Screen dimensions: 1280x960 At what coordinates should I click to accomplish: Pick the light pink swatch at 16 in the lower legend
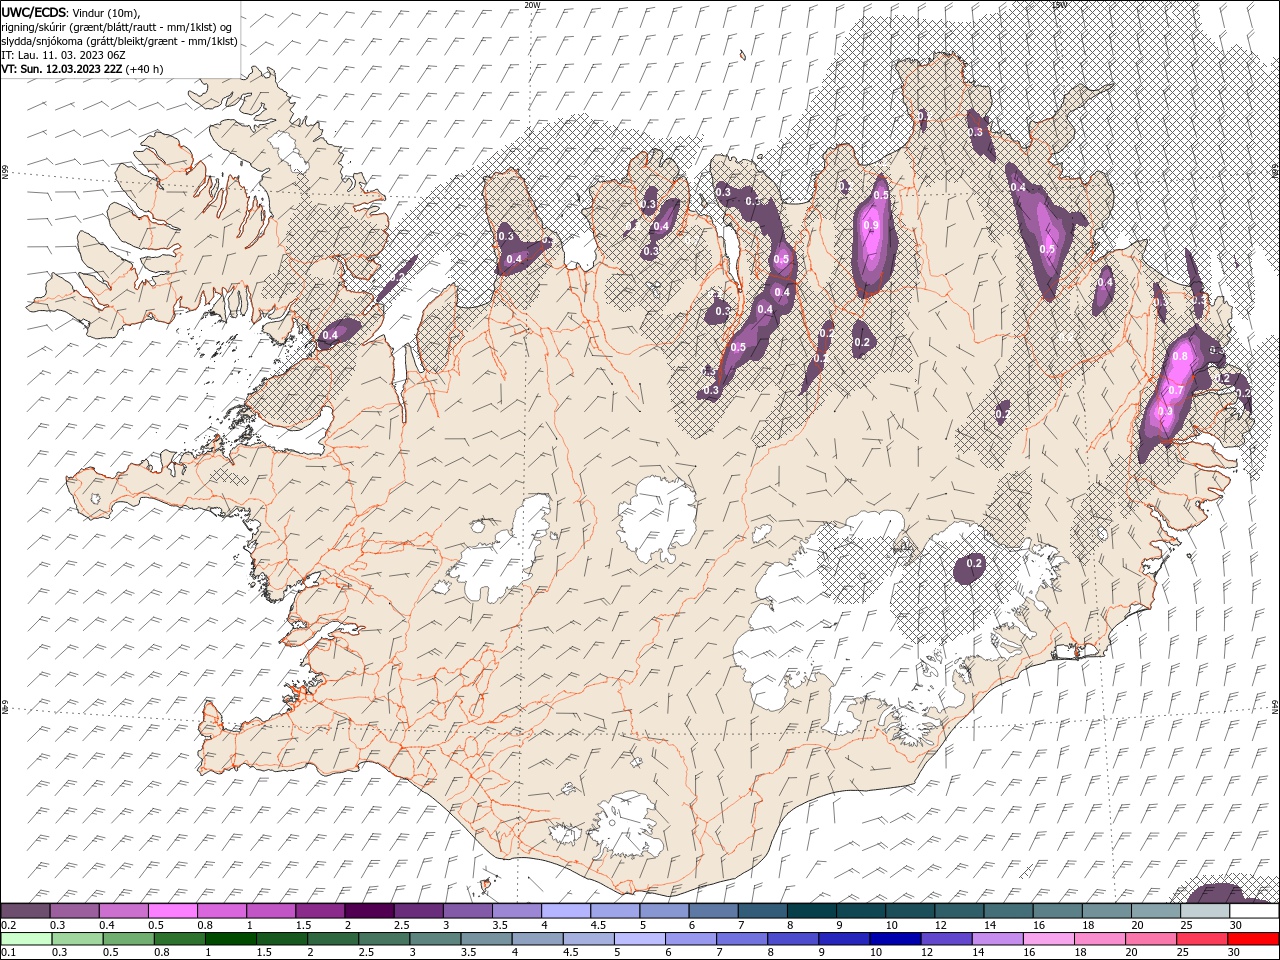click(1049, 939)
